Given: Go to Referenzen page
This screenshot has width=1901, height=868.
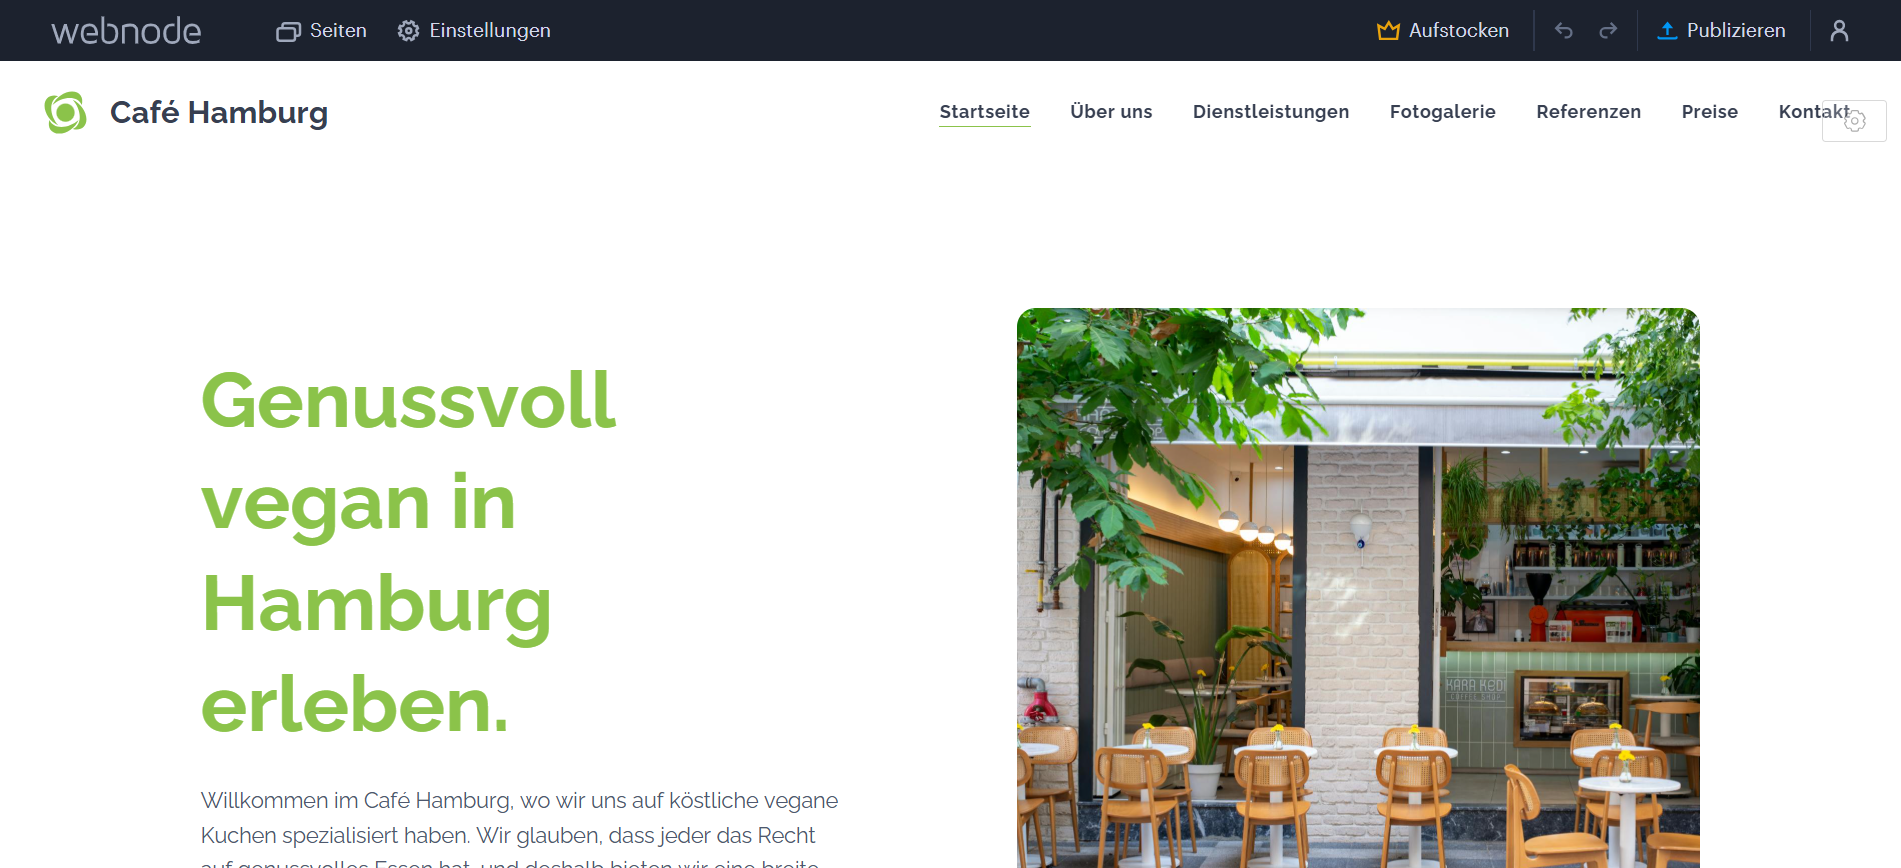Looking at the screenshot, I should (x=1589, y=112).
